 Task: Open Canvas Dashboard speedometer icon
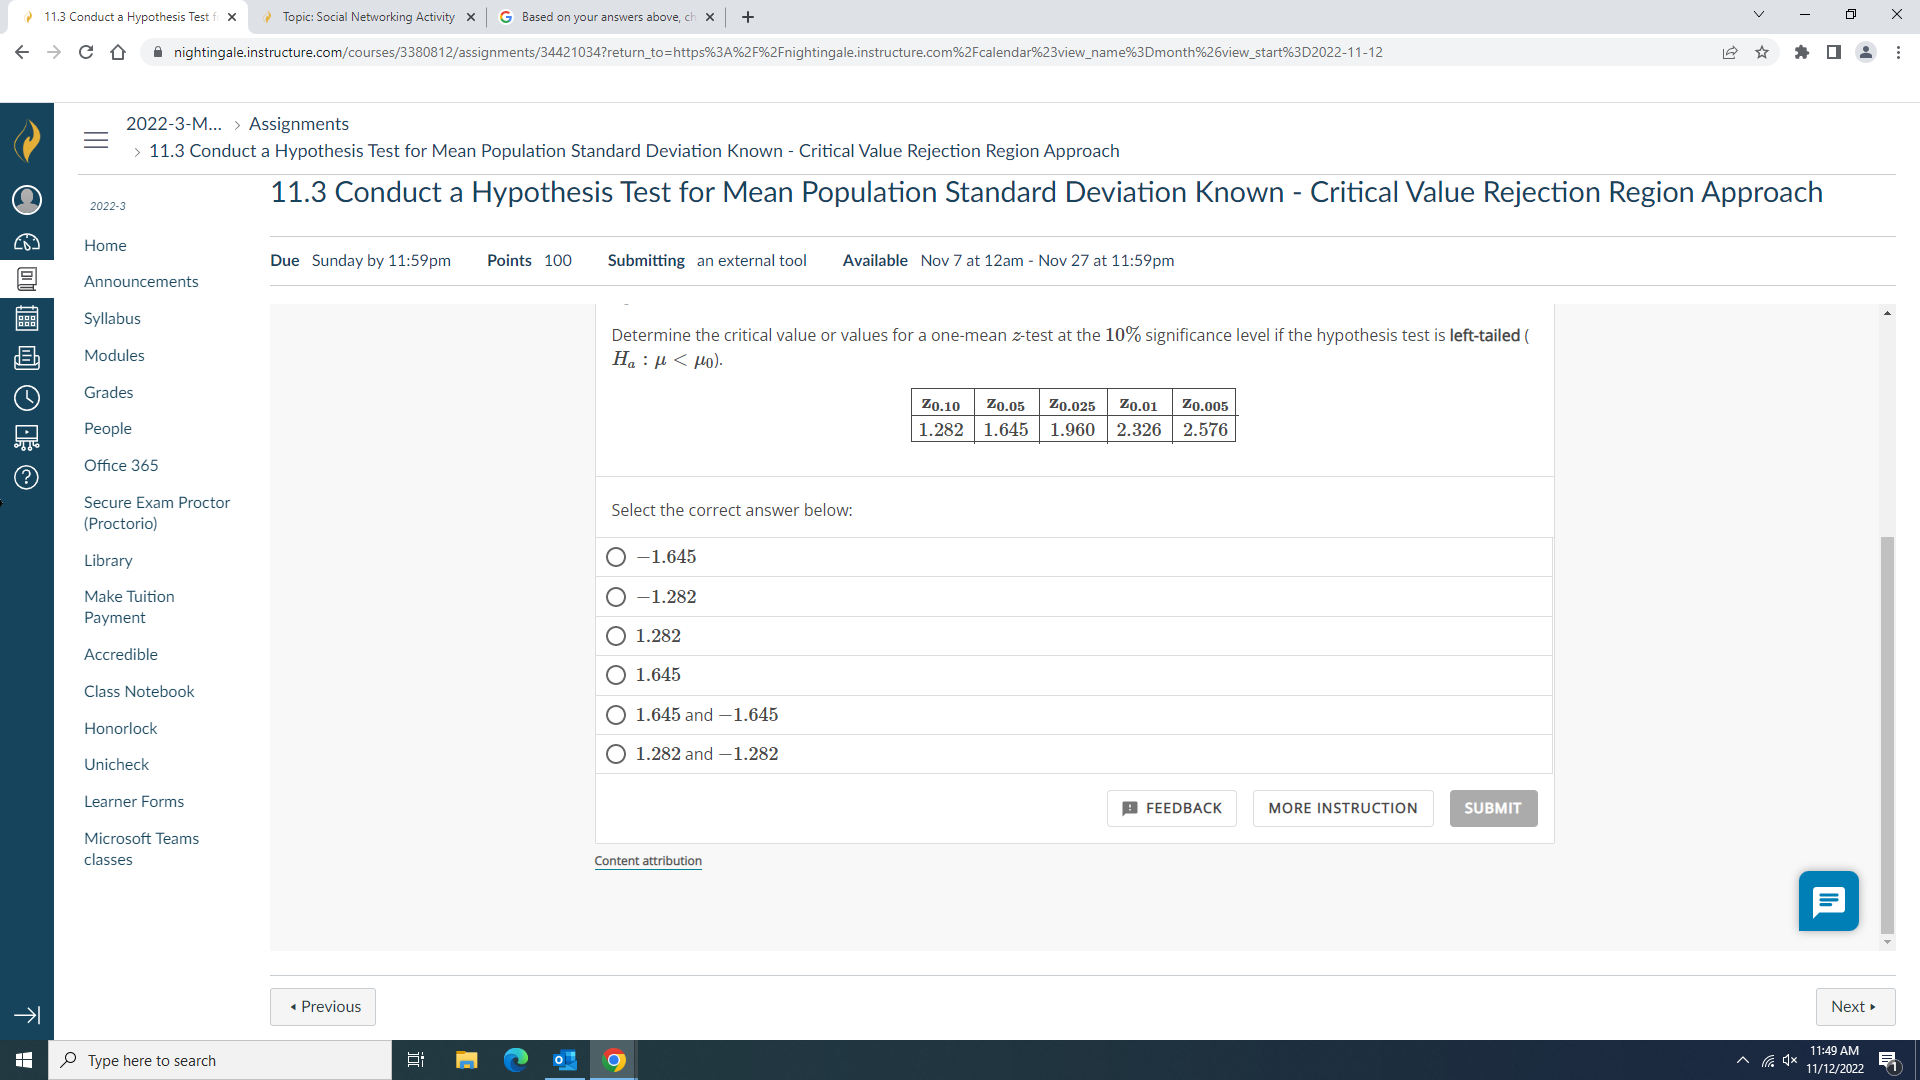[x=27, y=242]
